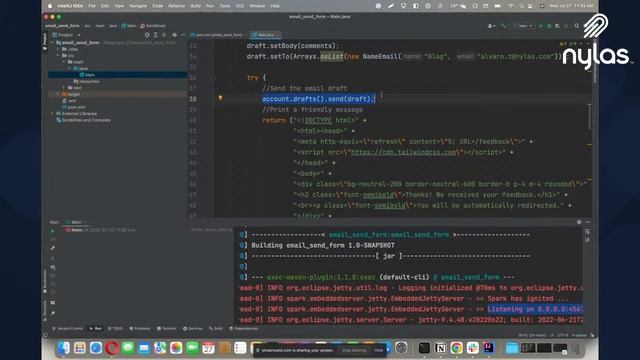Click the wrench icon in Run panel
The image size is (640, 360).
coord(53,248)
